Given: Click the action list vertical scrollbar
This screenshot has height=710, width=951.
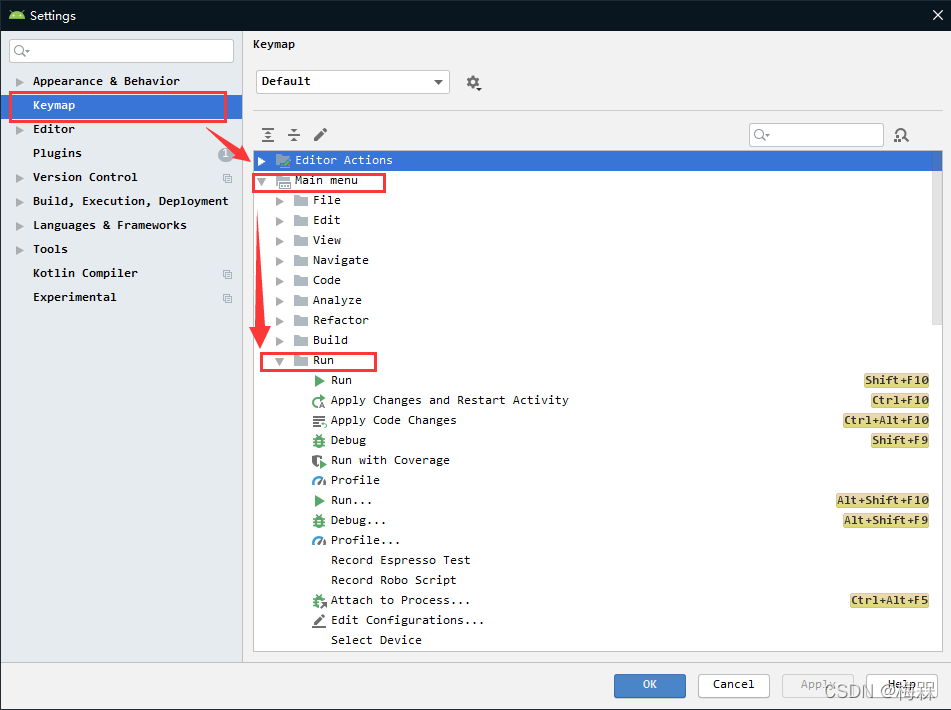Looking at the screenshot, I should 936,238.
